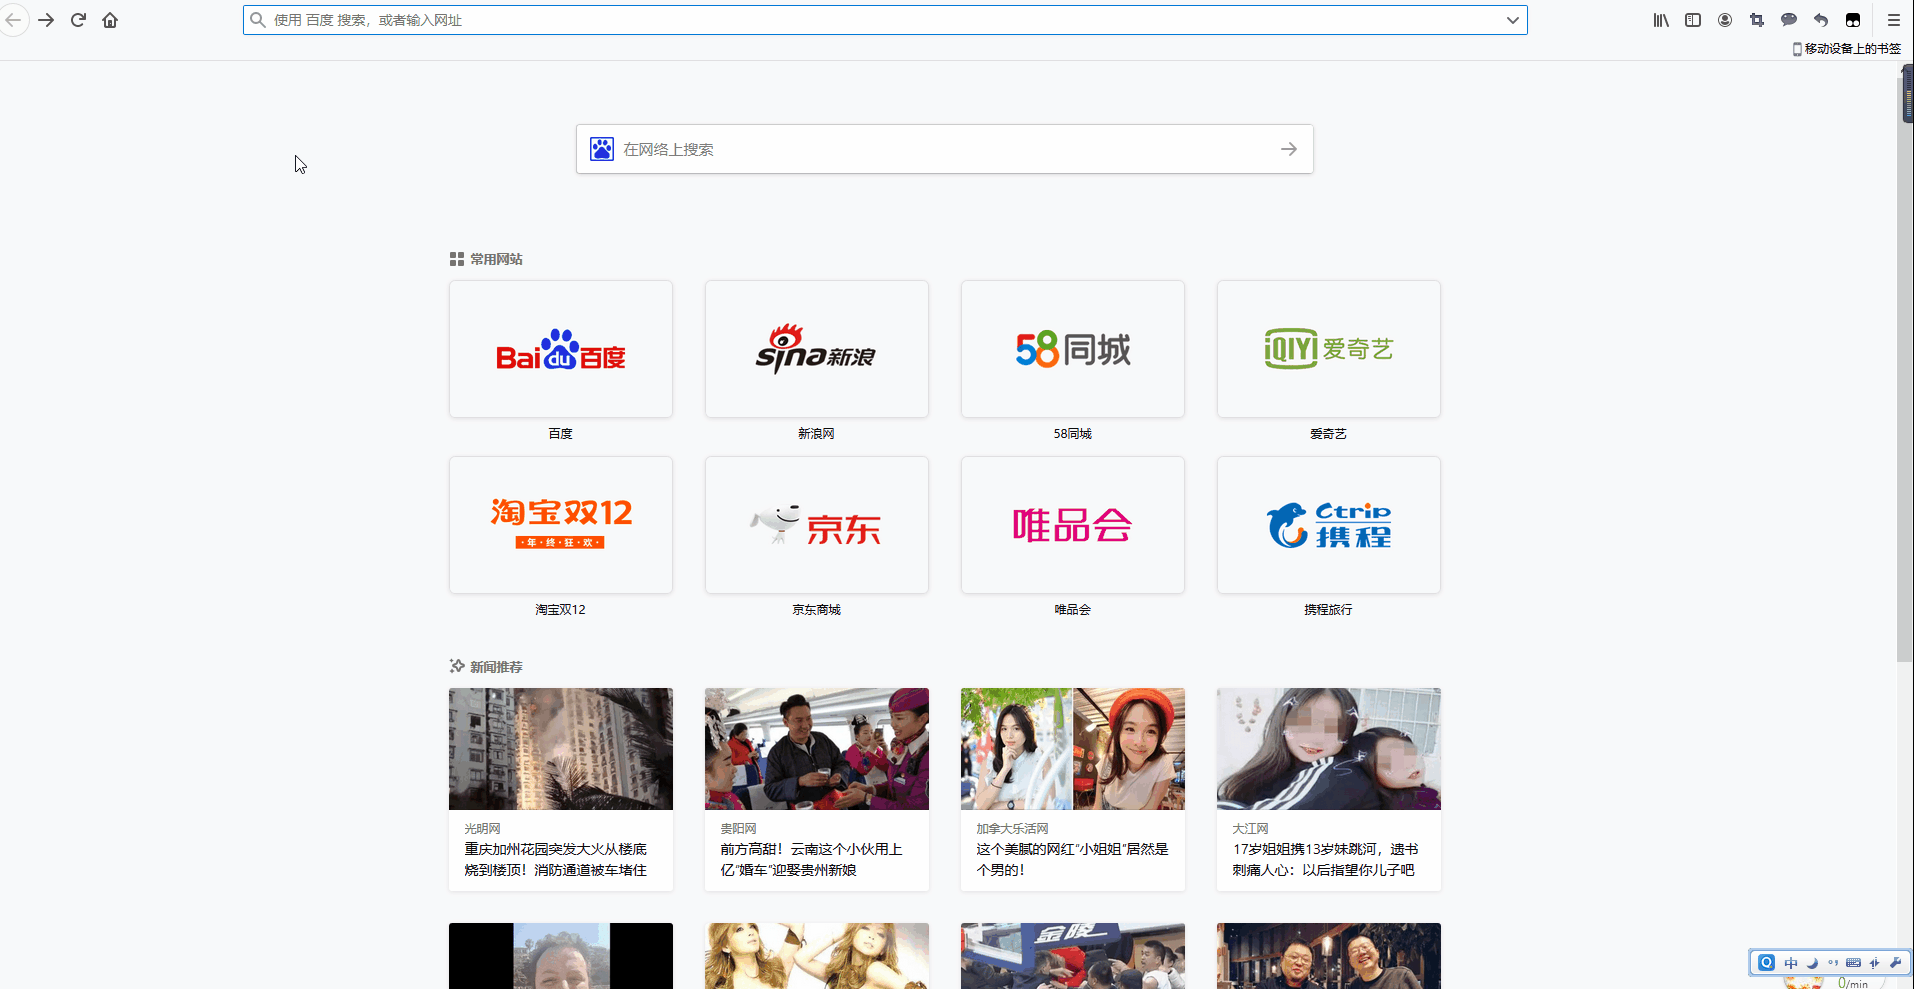This screenshot has width=1914, height=989.
Task: Click the 大江网 news source label
Action: tap(1251, 829)
